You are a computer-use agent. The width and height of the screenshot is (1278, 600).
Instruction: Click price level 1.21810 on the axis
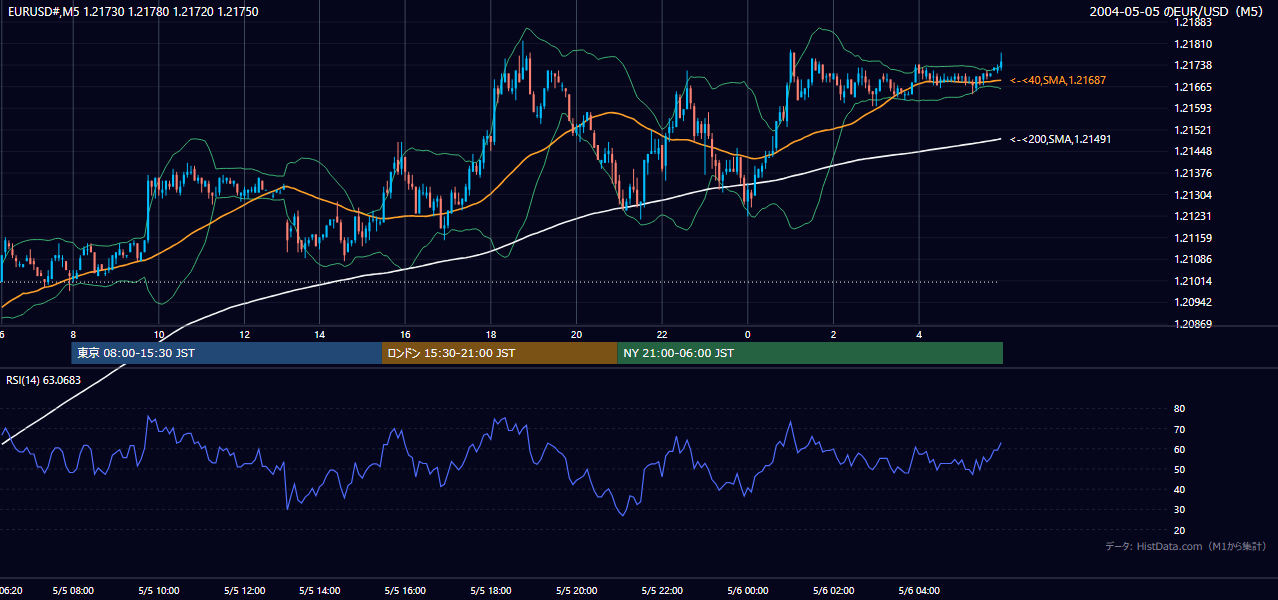coord(1194,44)
